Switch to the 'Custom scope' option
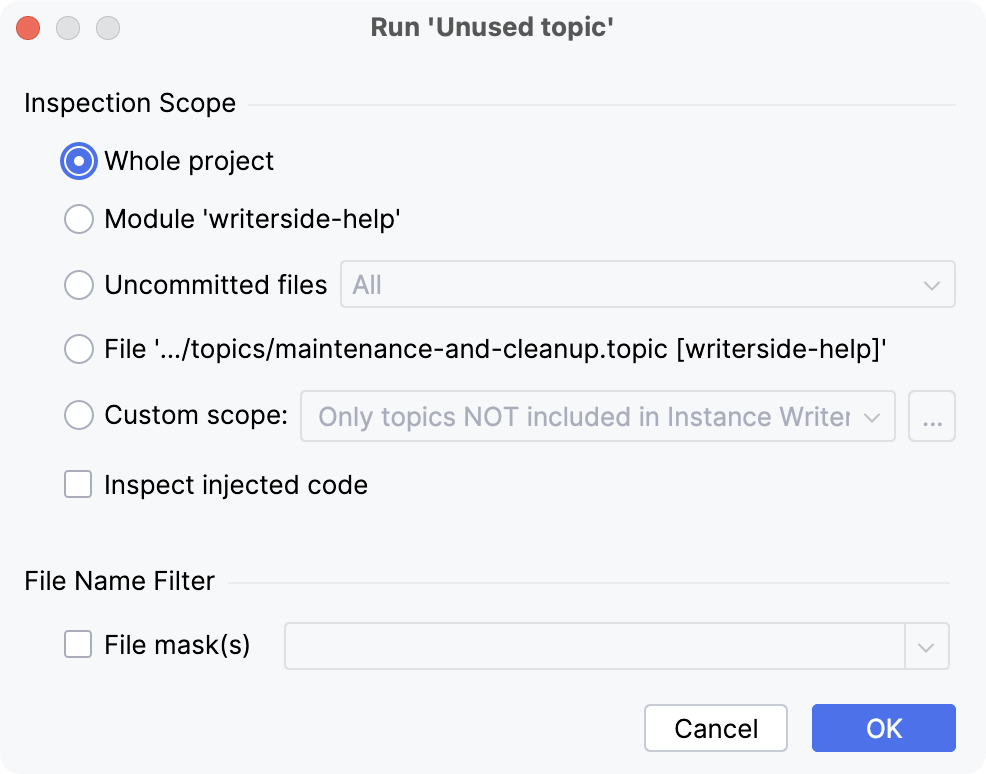This screenshot has width=986, height=774. pos(78,415)
